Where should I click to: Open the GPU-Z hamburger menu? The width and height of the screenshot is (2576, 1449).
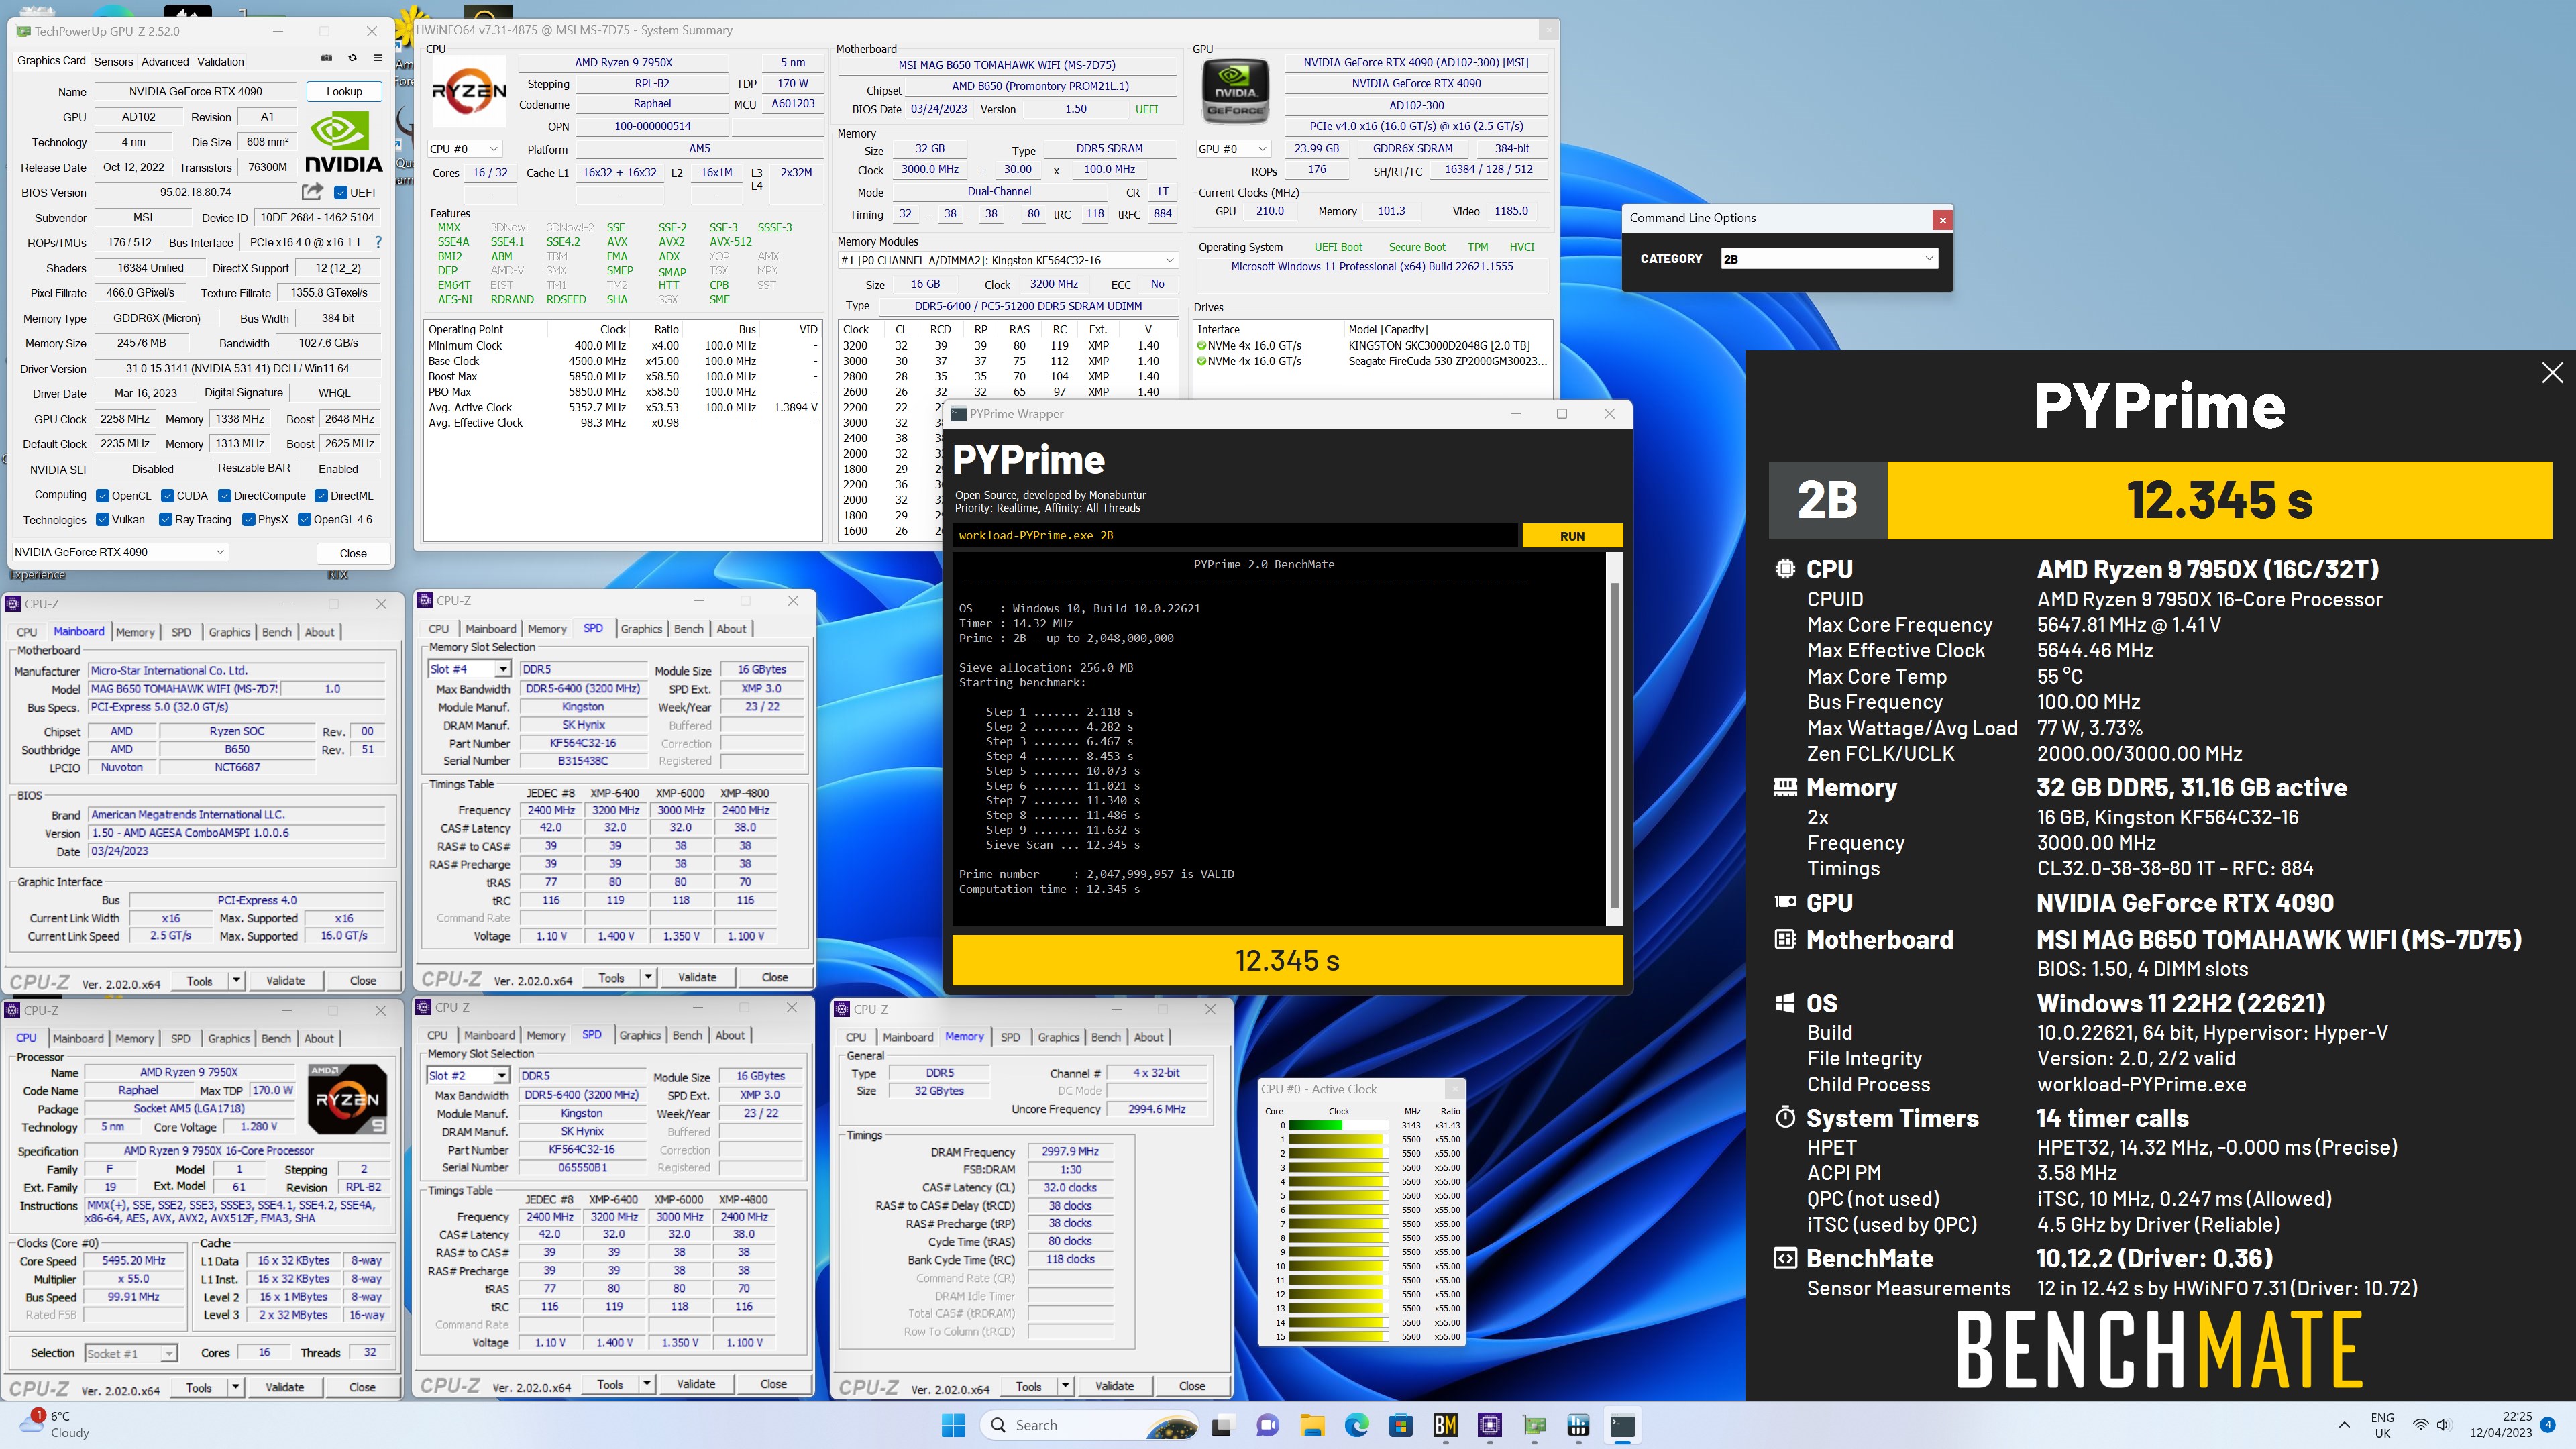point(378,58)
